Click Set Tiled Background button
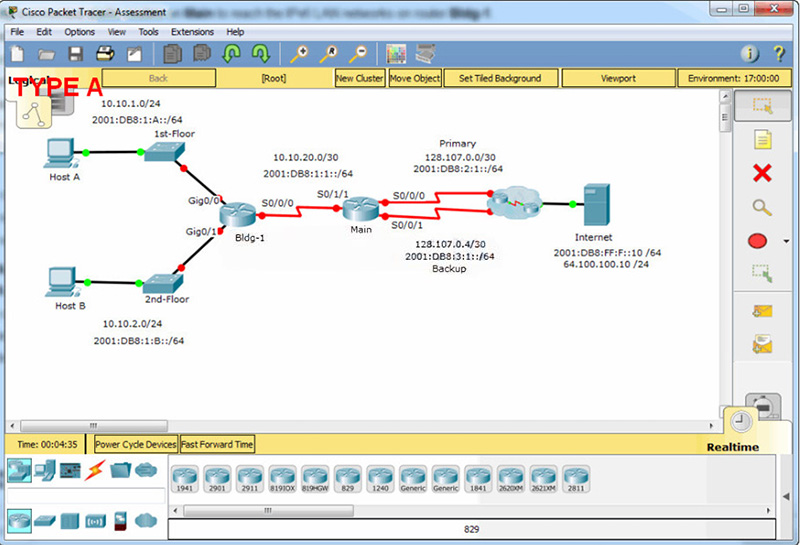800x545 pixels. tap(501, 78)
